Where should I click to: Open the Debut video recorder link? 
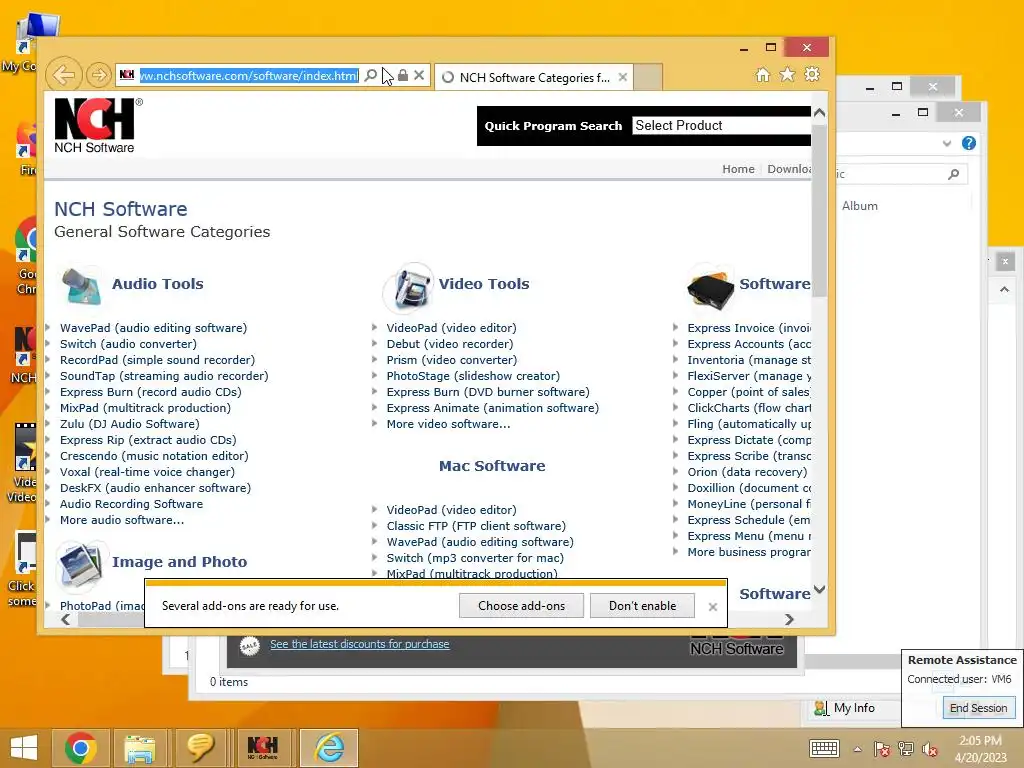pyautogui.click(x=450, y=344)
